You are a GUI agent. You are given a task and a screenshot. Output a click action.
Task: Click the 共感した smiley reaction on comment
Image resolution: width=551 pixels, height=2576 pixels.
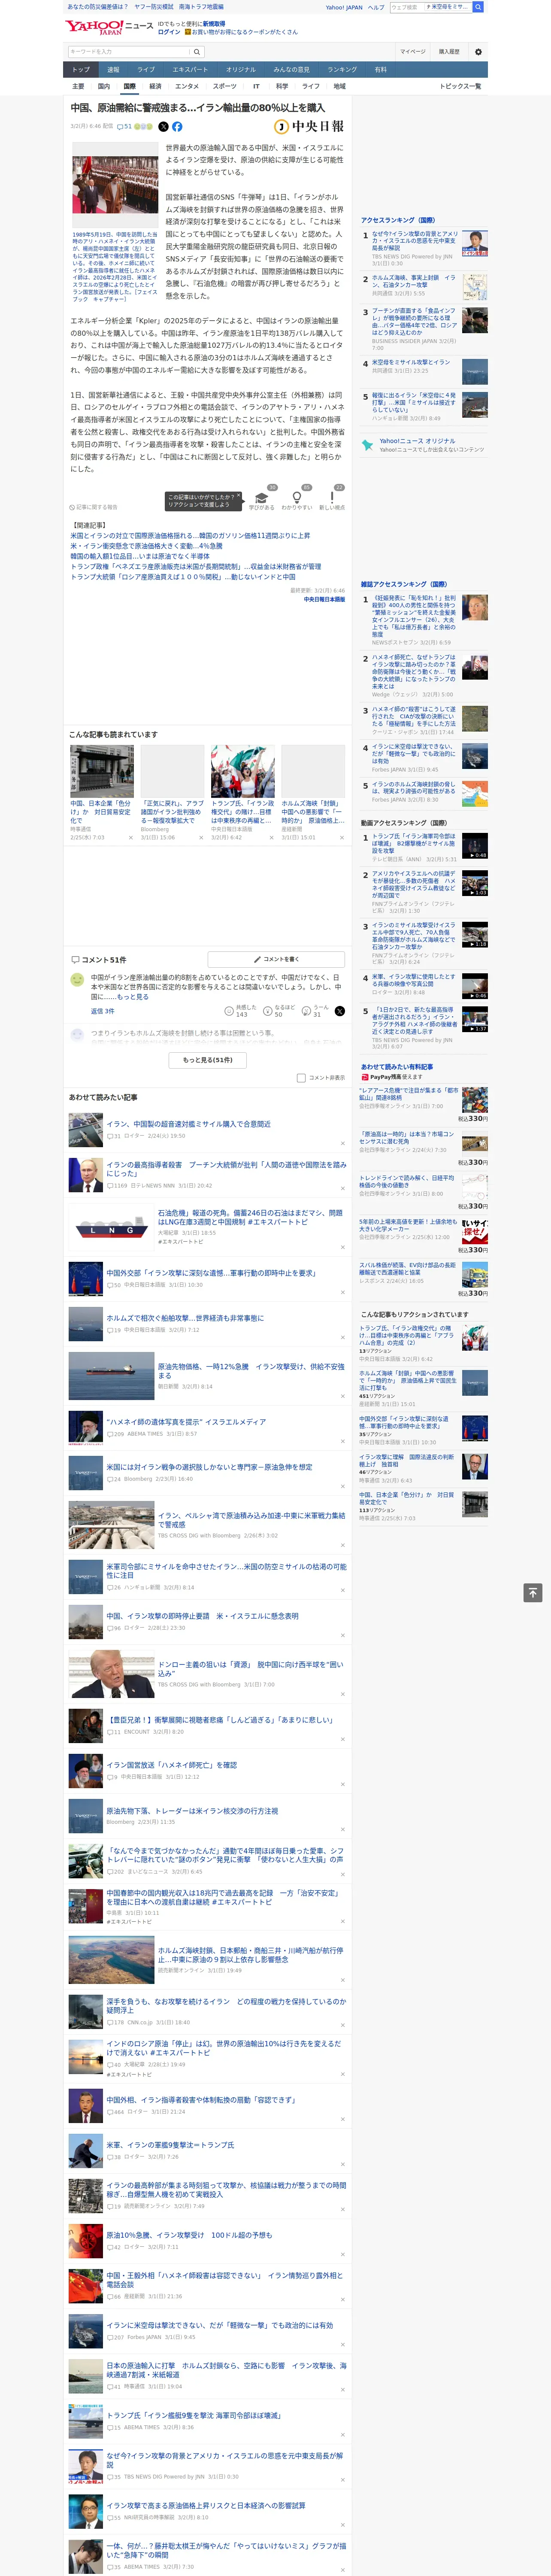(241, 1011)
